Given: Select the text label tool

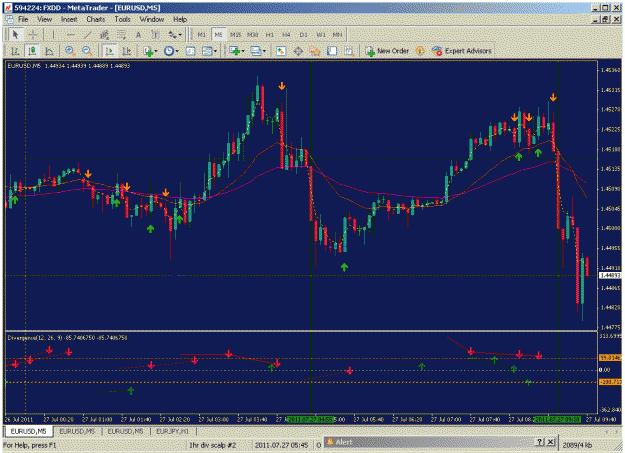Looking at the screenshot, I should click(x=155, y=35).
